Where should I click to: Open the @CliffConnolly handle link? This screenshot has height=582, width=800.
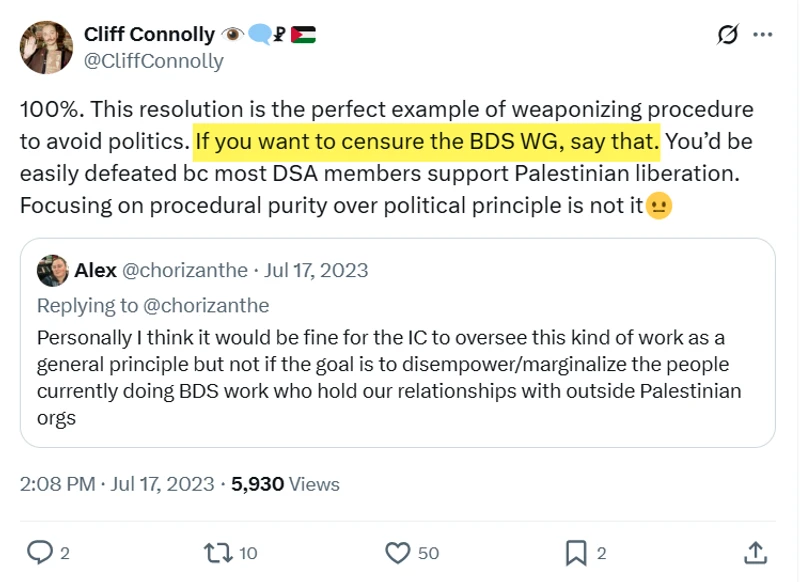[154, 61]
